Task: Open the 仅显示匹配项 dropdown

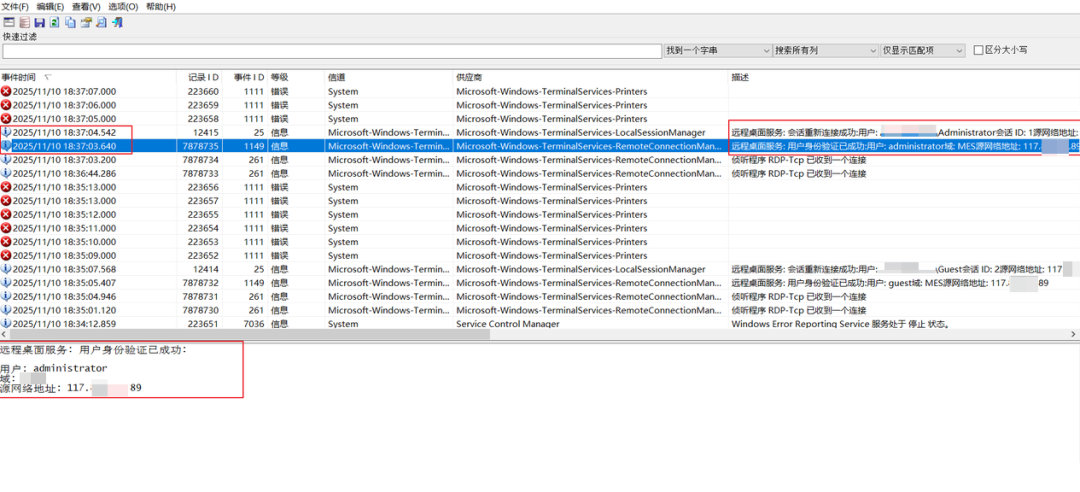Action: [x=923, y=50]
